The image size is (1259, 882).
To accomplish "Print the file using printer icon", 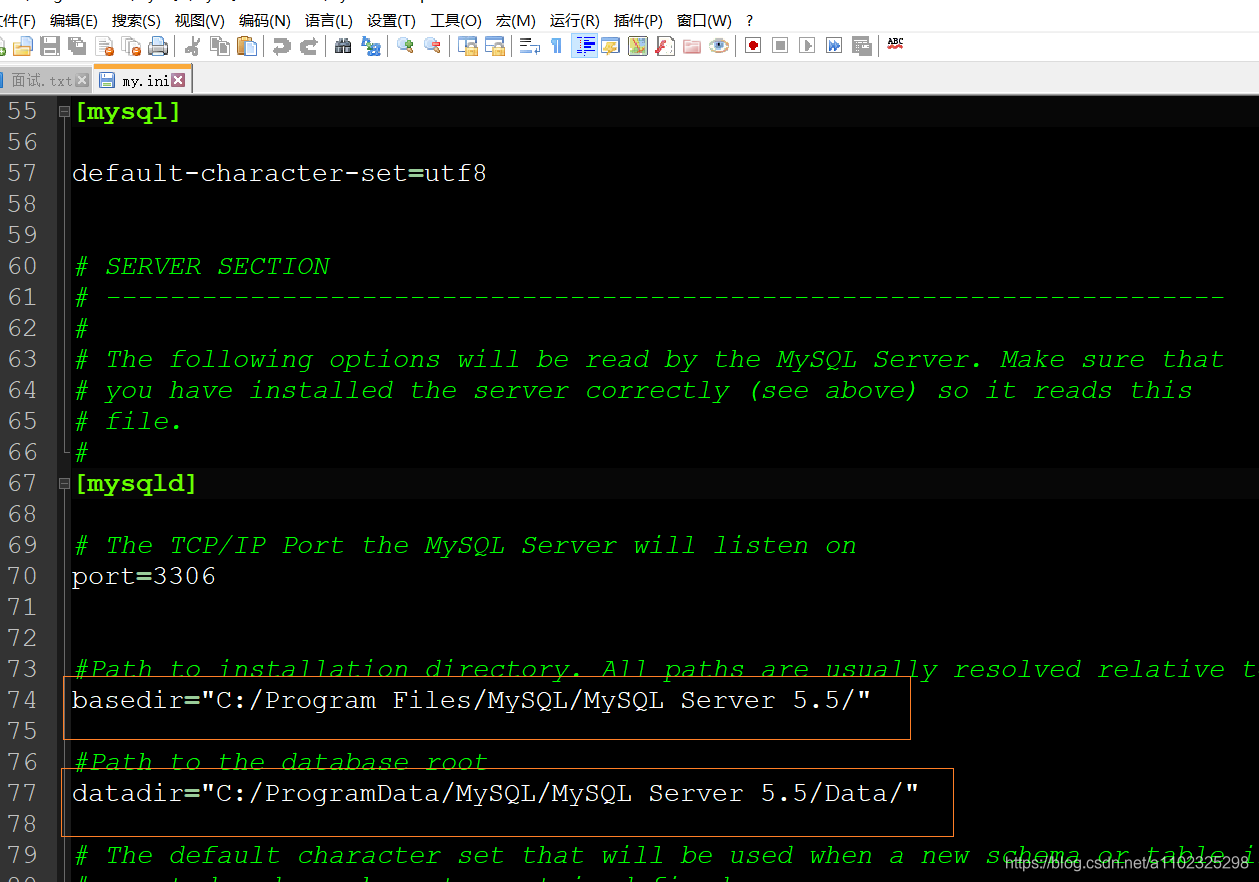I will pyautogui.click(x=158, y=46).
